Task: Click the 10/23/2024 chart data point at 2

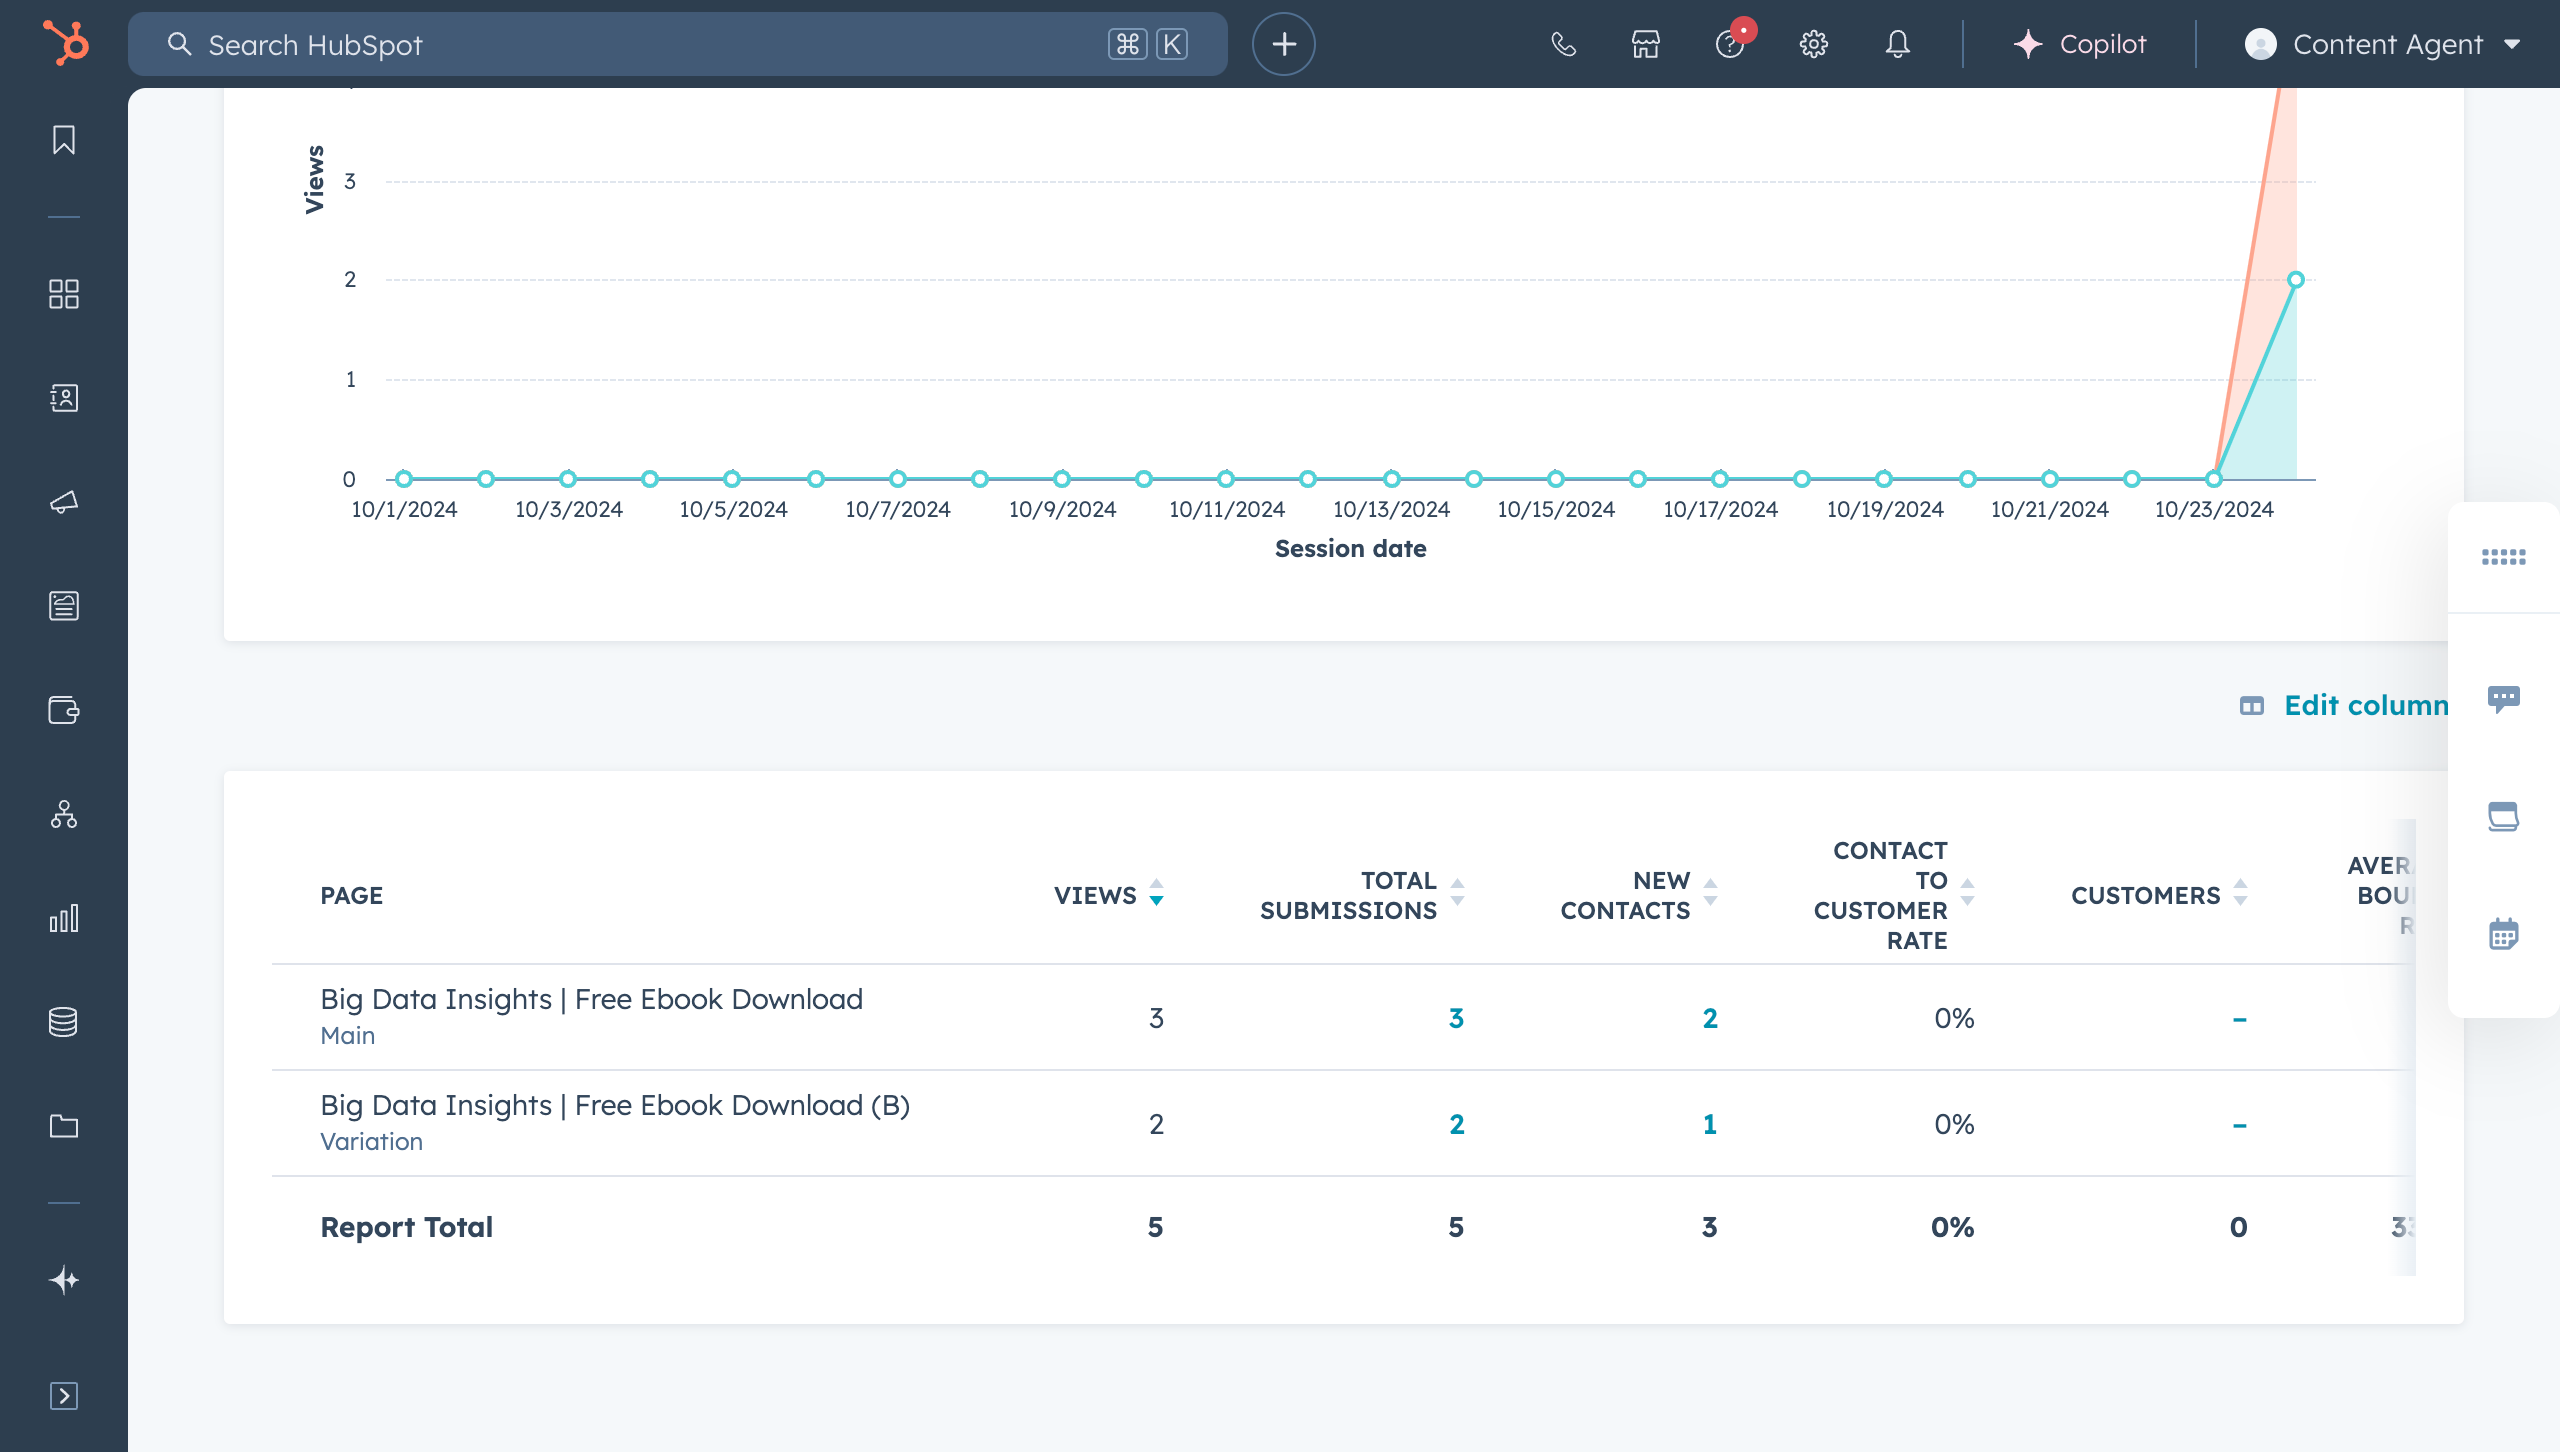Action: point(2296,280)
